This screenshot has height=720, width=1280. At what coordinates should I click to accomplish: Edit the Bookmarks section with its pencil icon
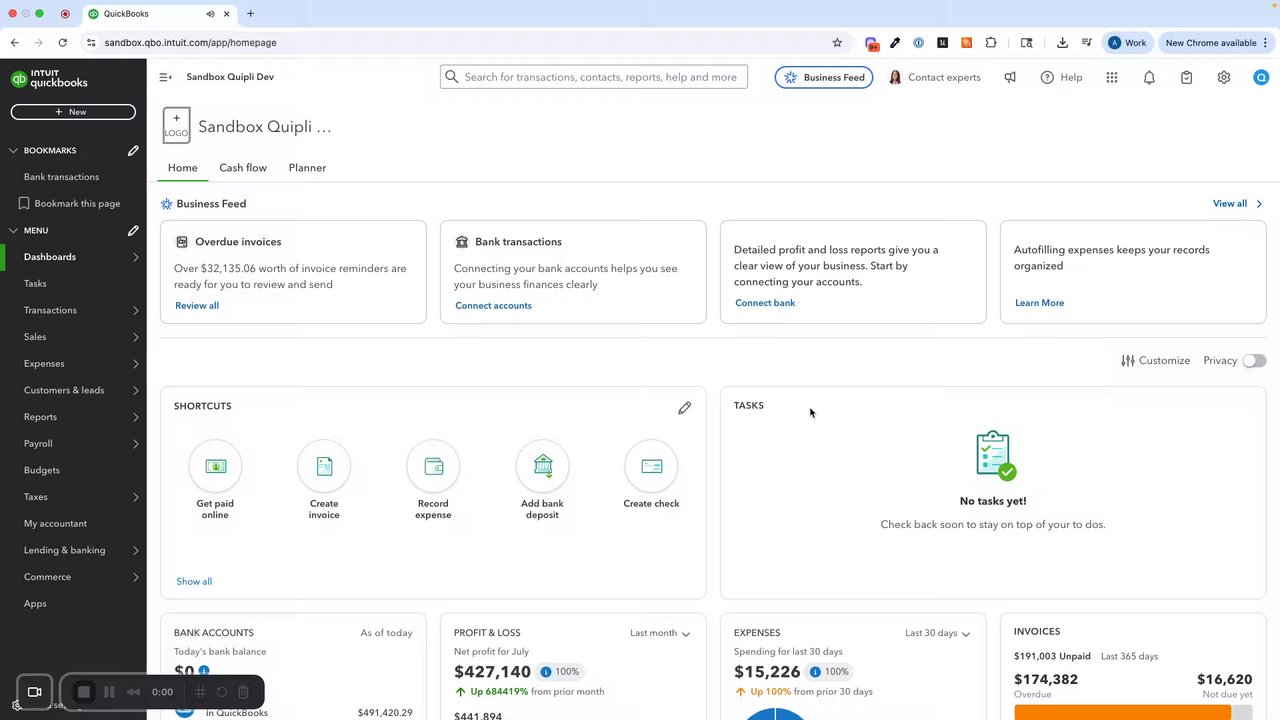133,150
